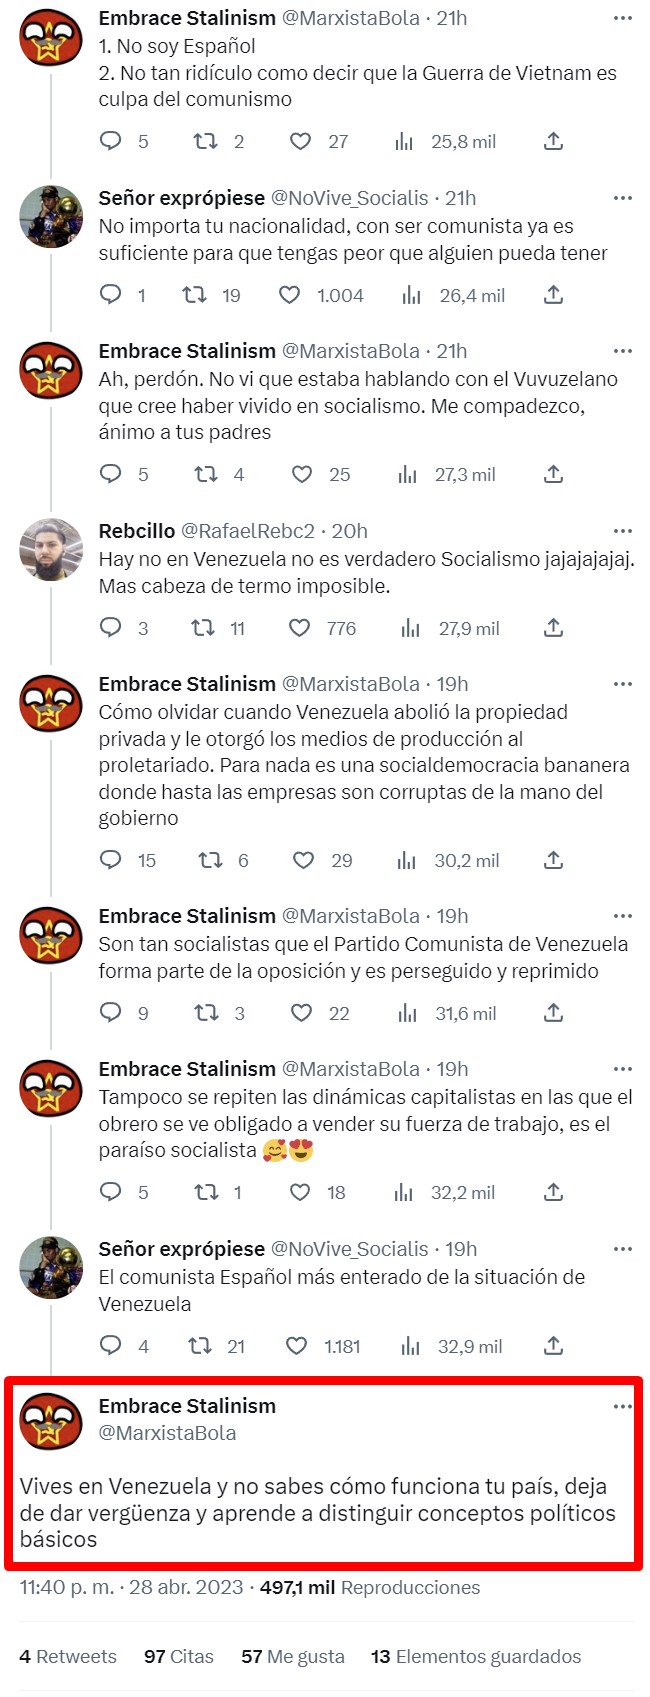View analytics of the 1.181 likes tweet

coord(410,1346)
